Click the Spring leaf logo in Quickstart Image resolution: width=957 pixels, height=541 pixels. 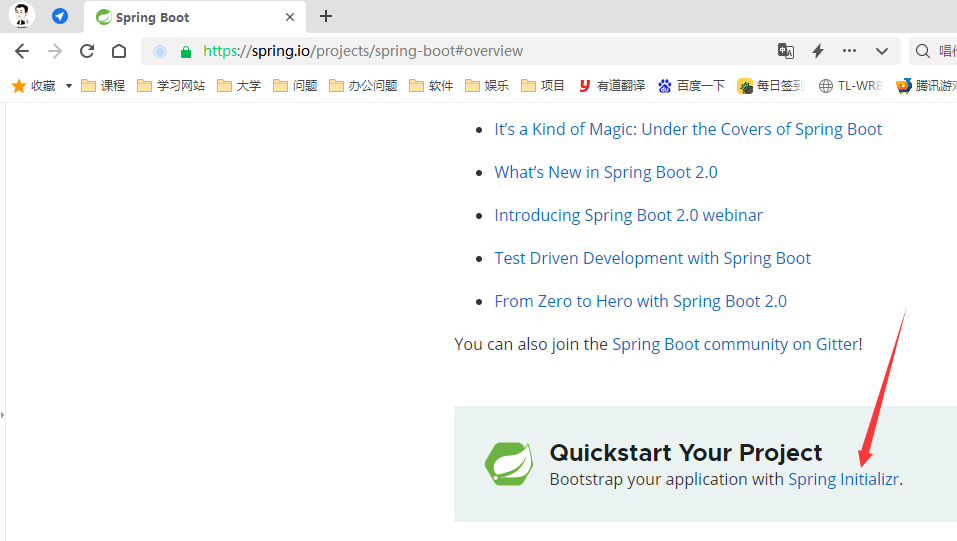509,464
